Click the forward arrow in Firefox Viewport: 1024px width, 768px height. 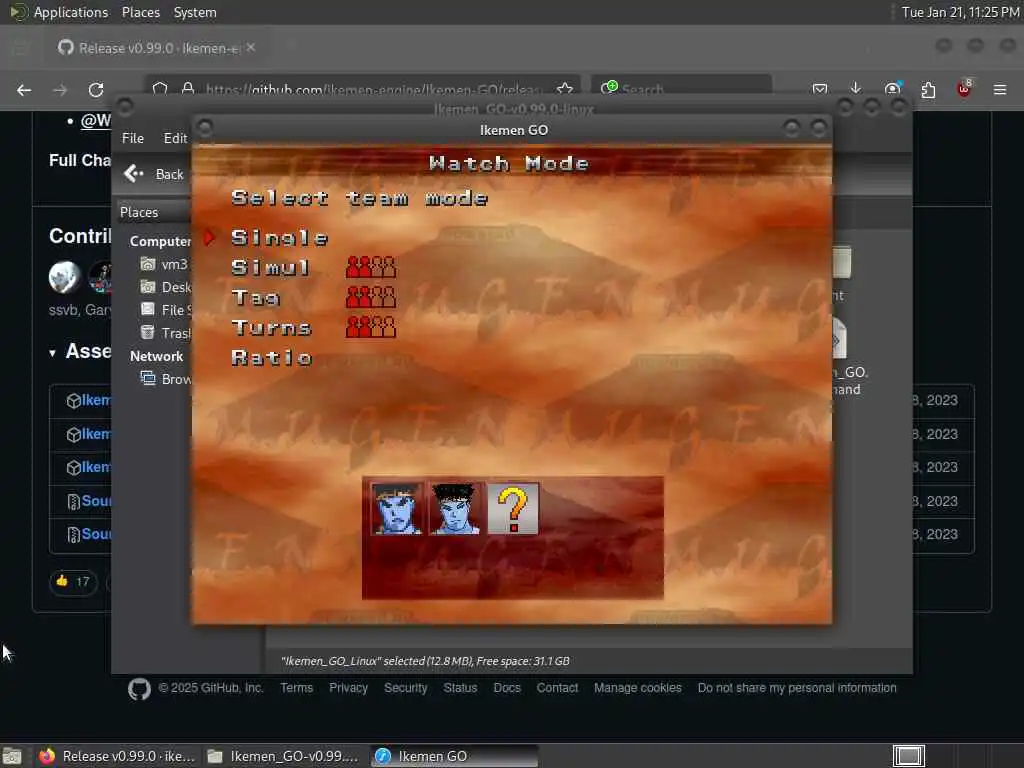coord(60,90)
